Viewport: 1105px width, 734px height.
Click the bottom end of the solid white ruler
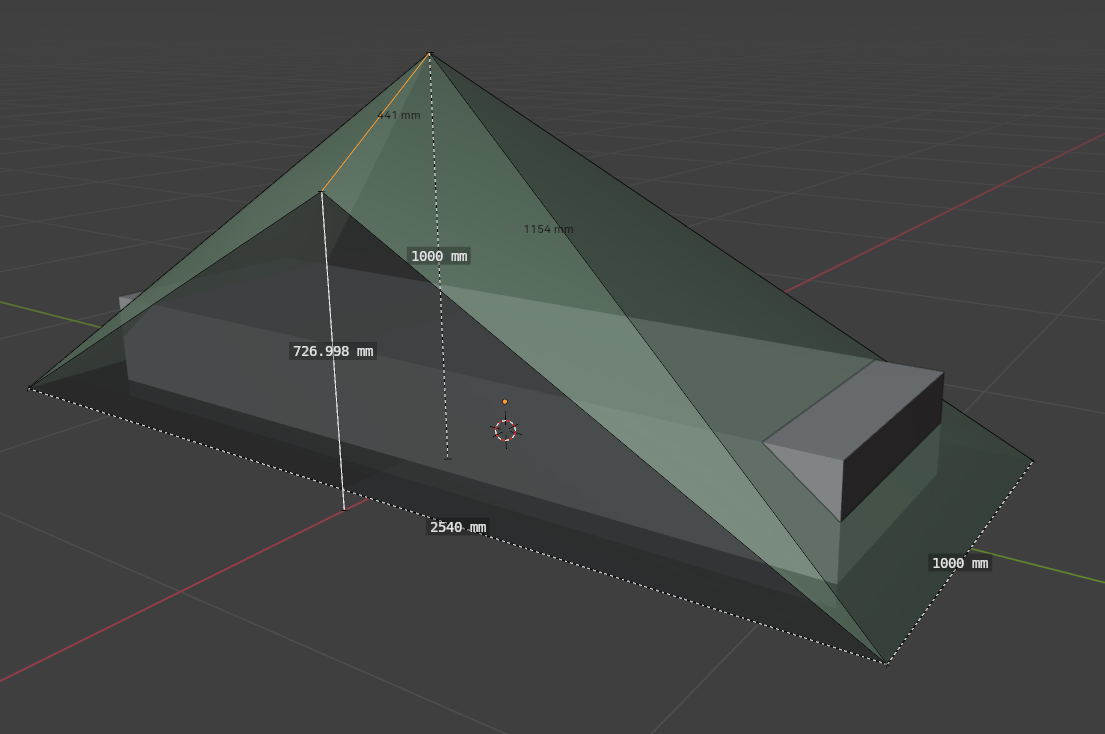point(344,510)
